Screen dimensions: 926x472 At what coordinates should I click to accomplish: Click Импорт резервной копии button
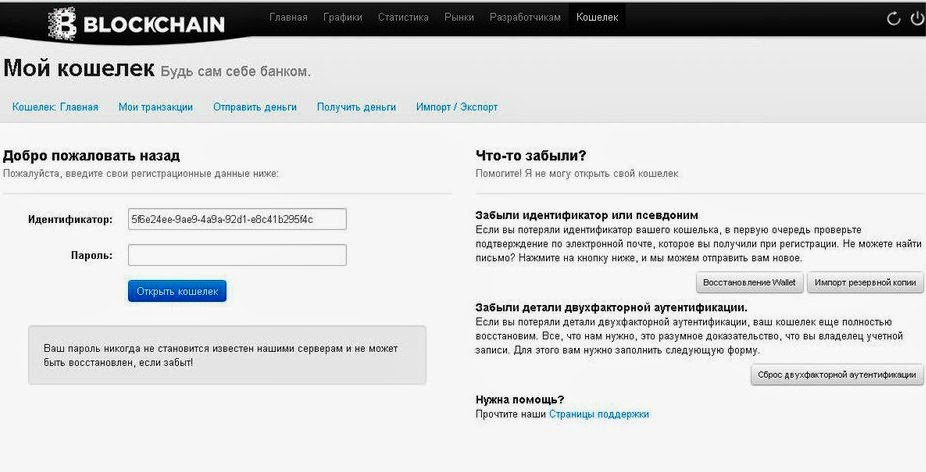[864, 283]
